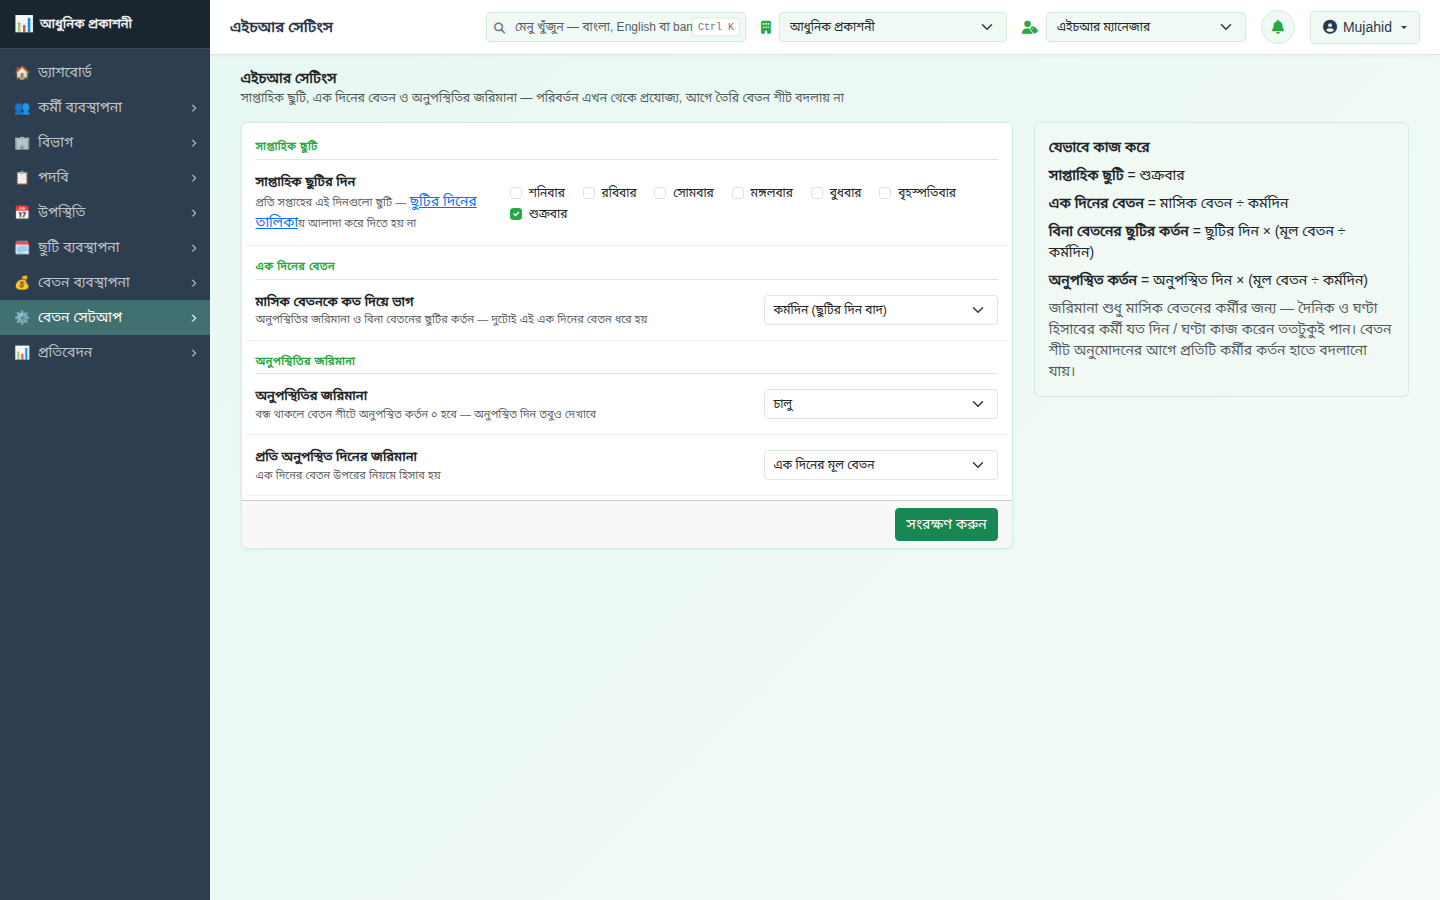The image size is (1440, 900).
Task: Uncheck the শুক্রবার weekly holiday checkbox
Action: [x=516, y=214]
